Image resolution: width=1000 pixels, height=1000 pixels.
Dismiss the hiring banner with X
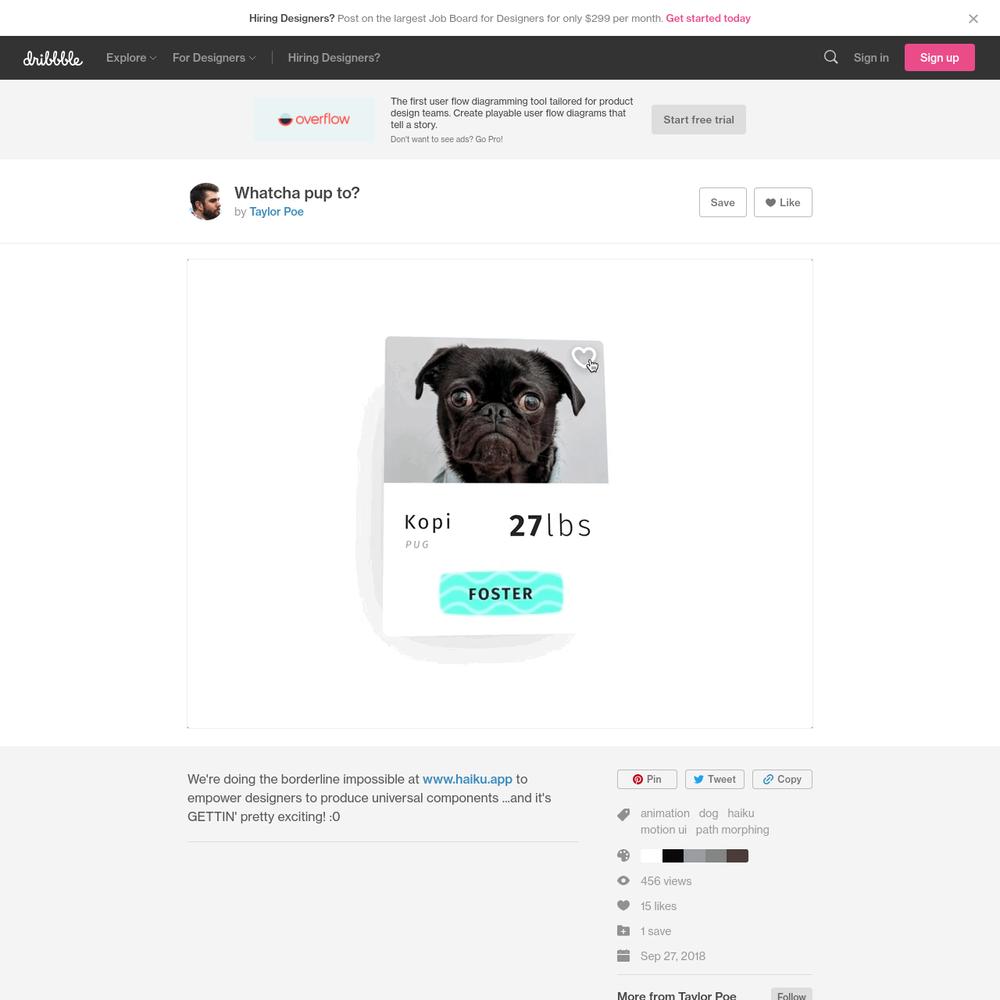point(973,18)
